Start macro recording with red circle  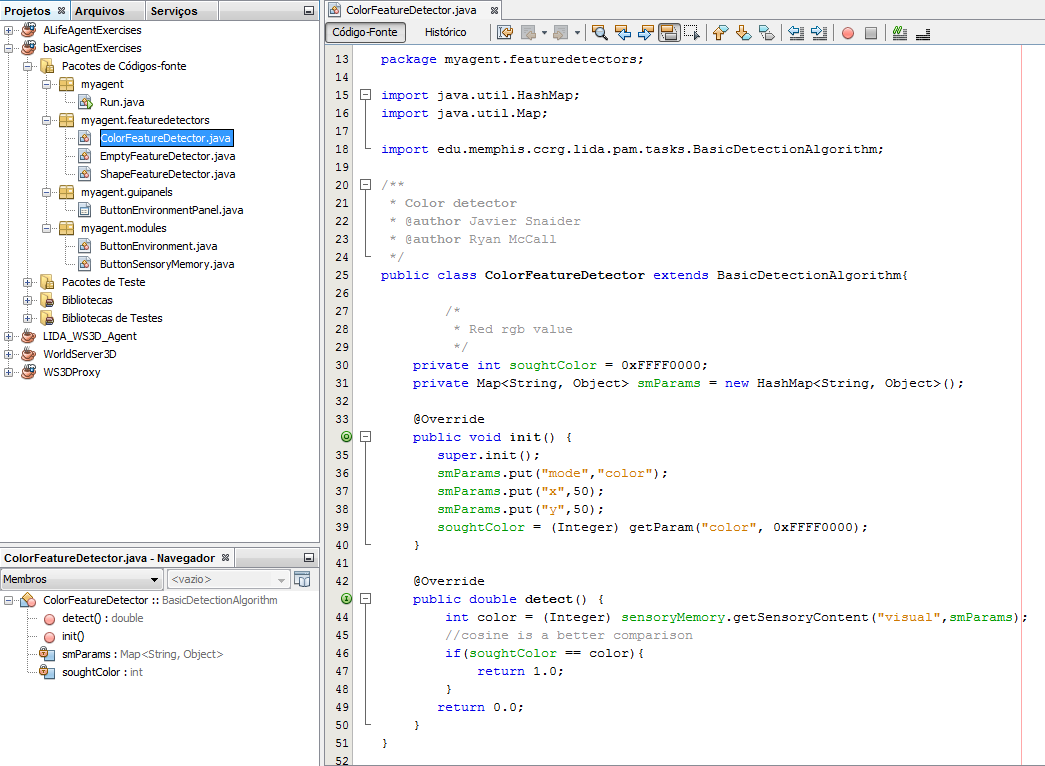[x=848, y=32]
